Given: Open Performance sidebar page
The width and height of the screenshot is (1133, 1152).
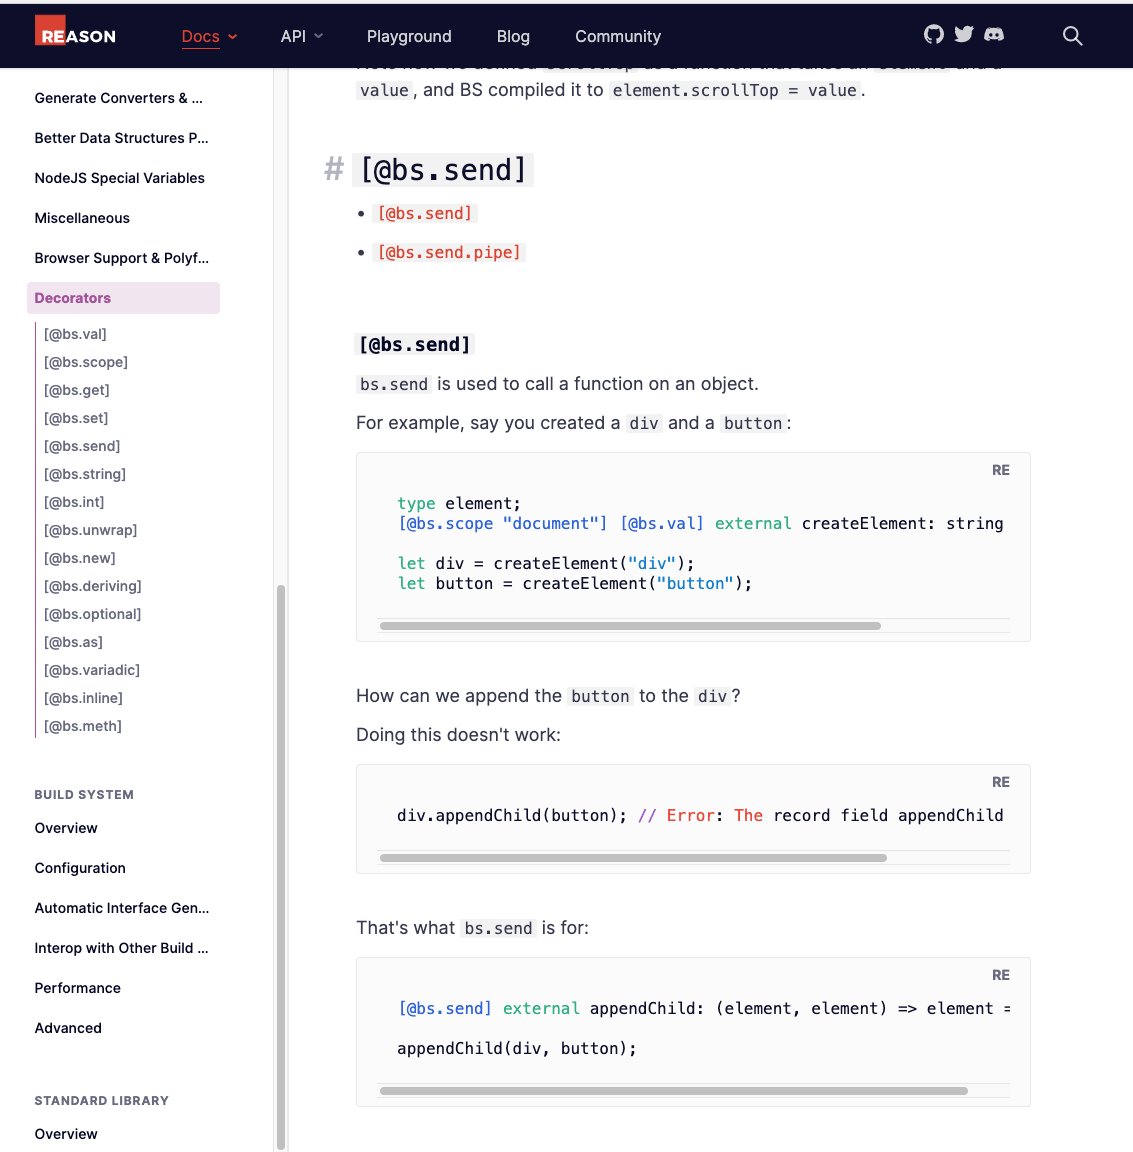Looking at the screenshot, I should click(x=77, y=988).
